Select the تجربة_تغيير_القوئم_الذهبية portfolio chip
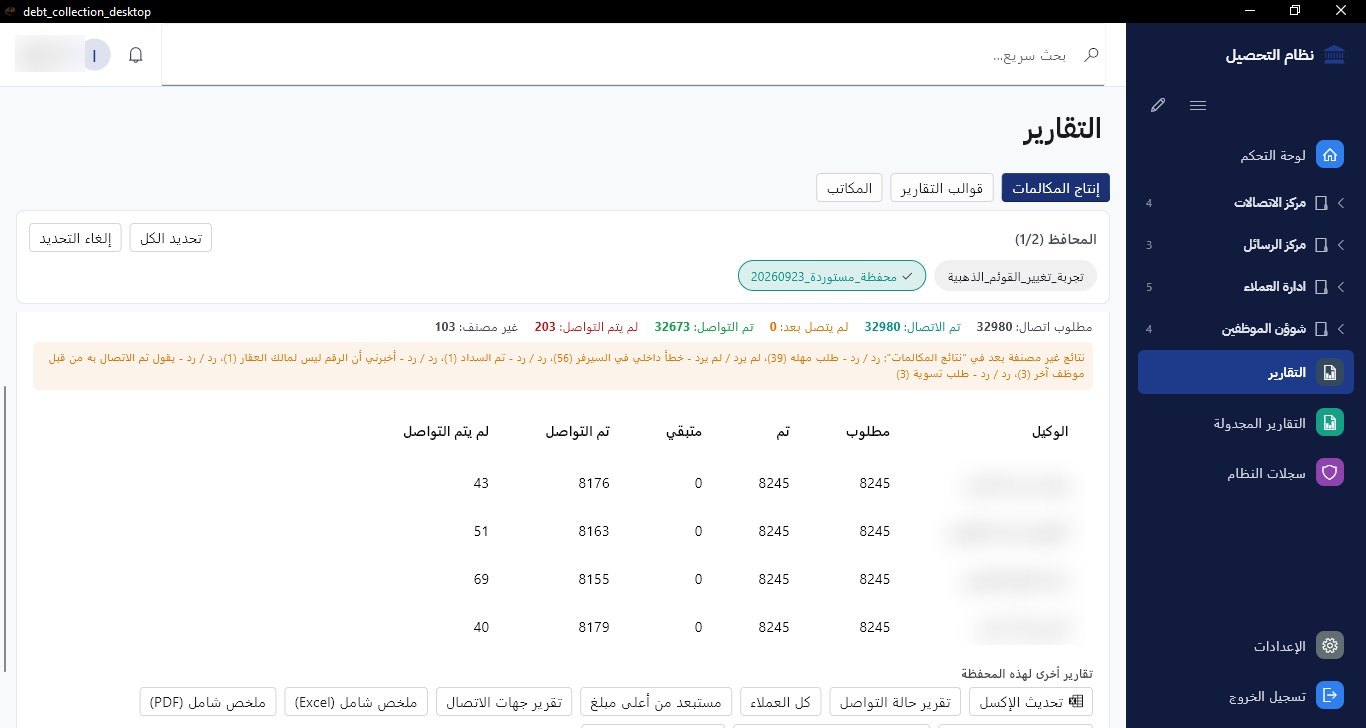The height and width of the screenshot is (728, 1366). tap(1015, 275)
